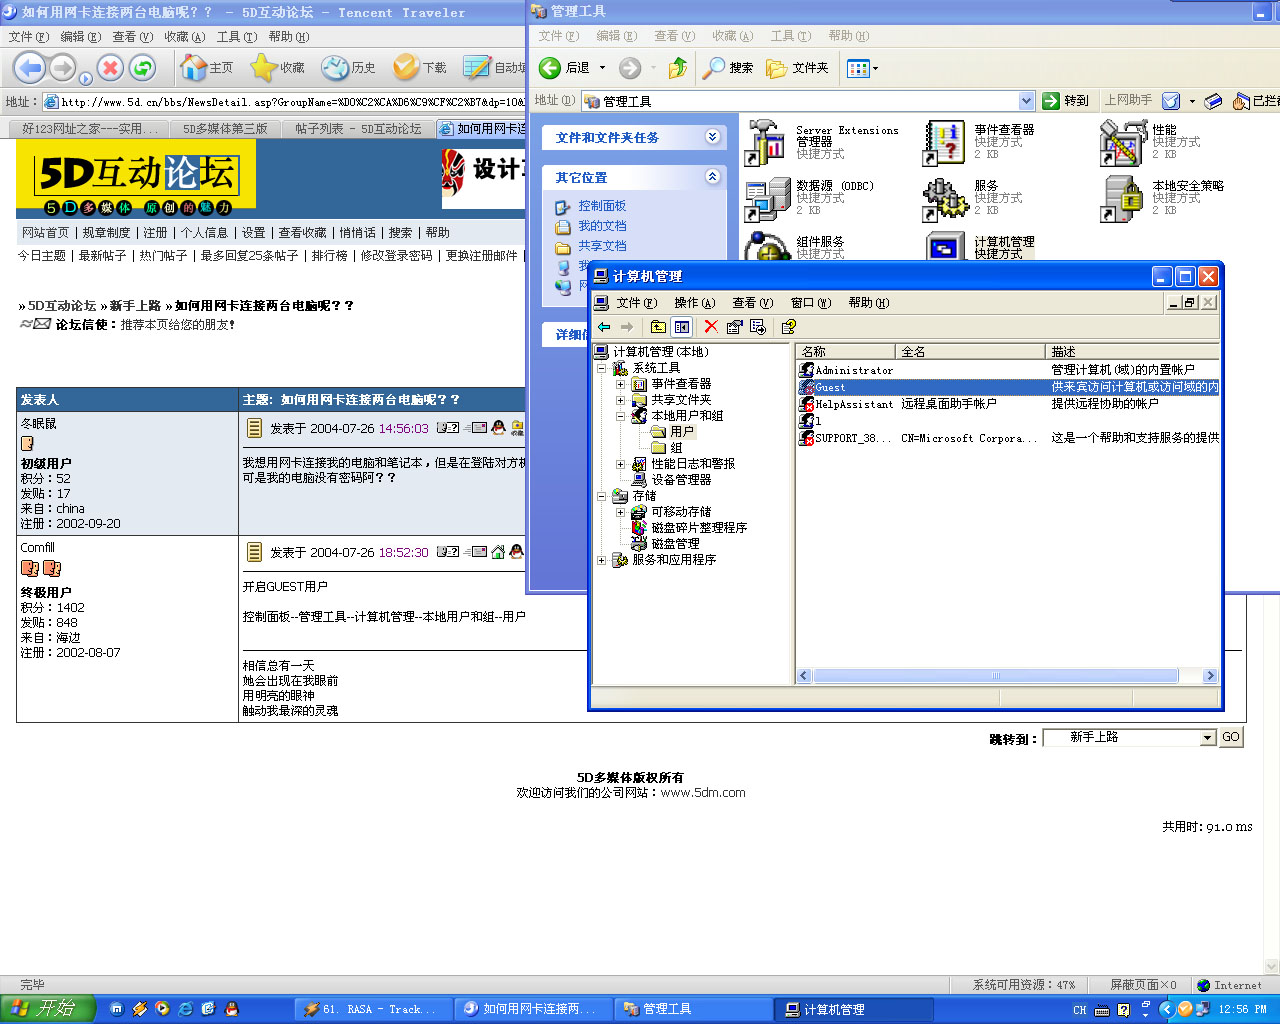Open the Performance shortcut icon in Administrative Tools

[1122, 142]
